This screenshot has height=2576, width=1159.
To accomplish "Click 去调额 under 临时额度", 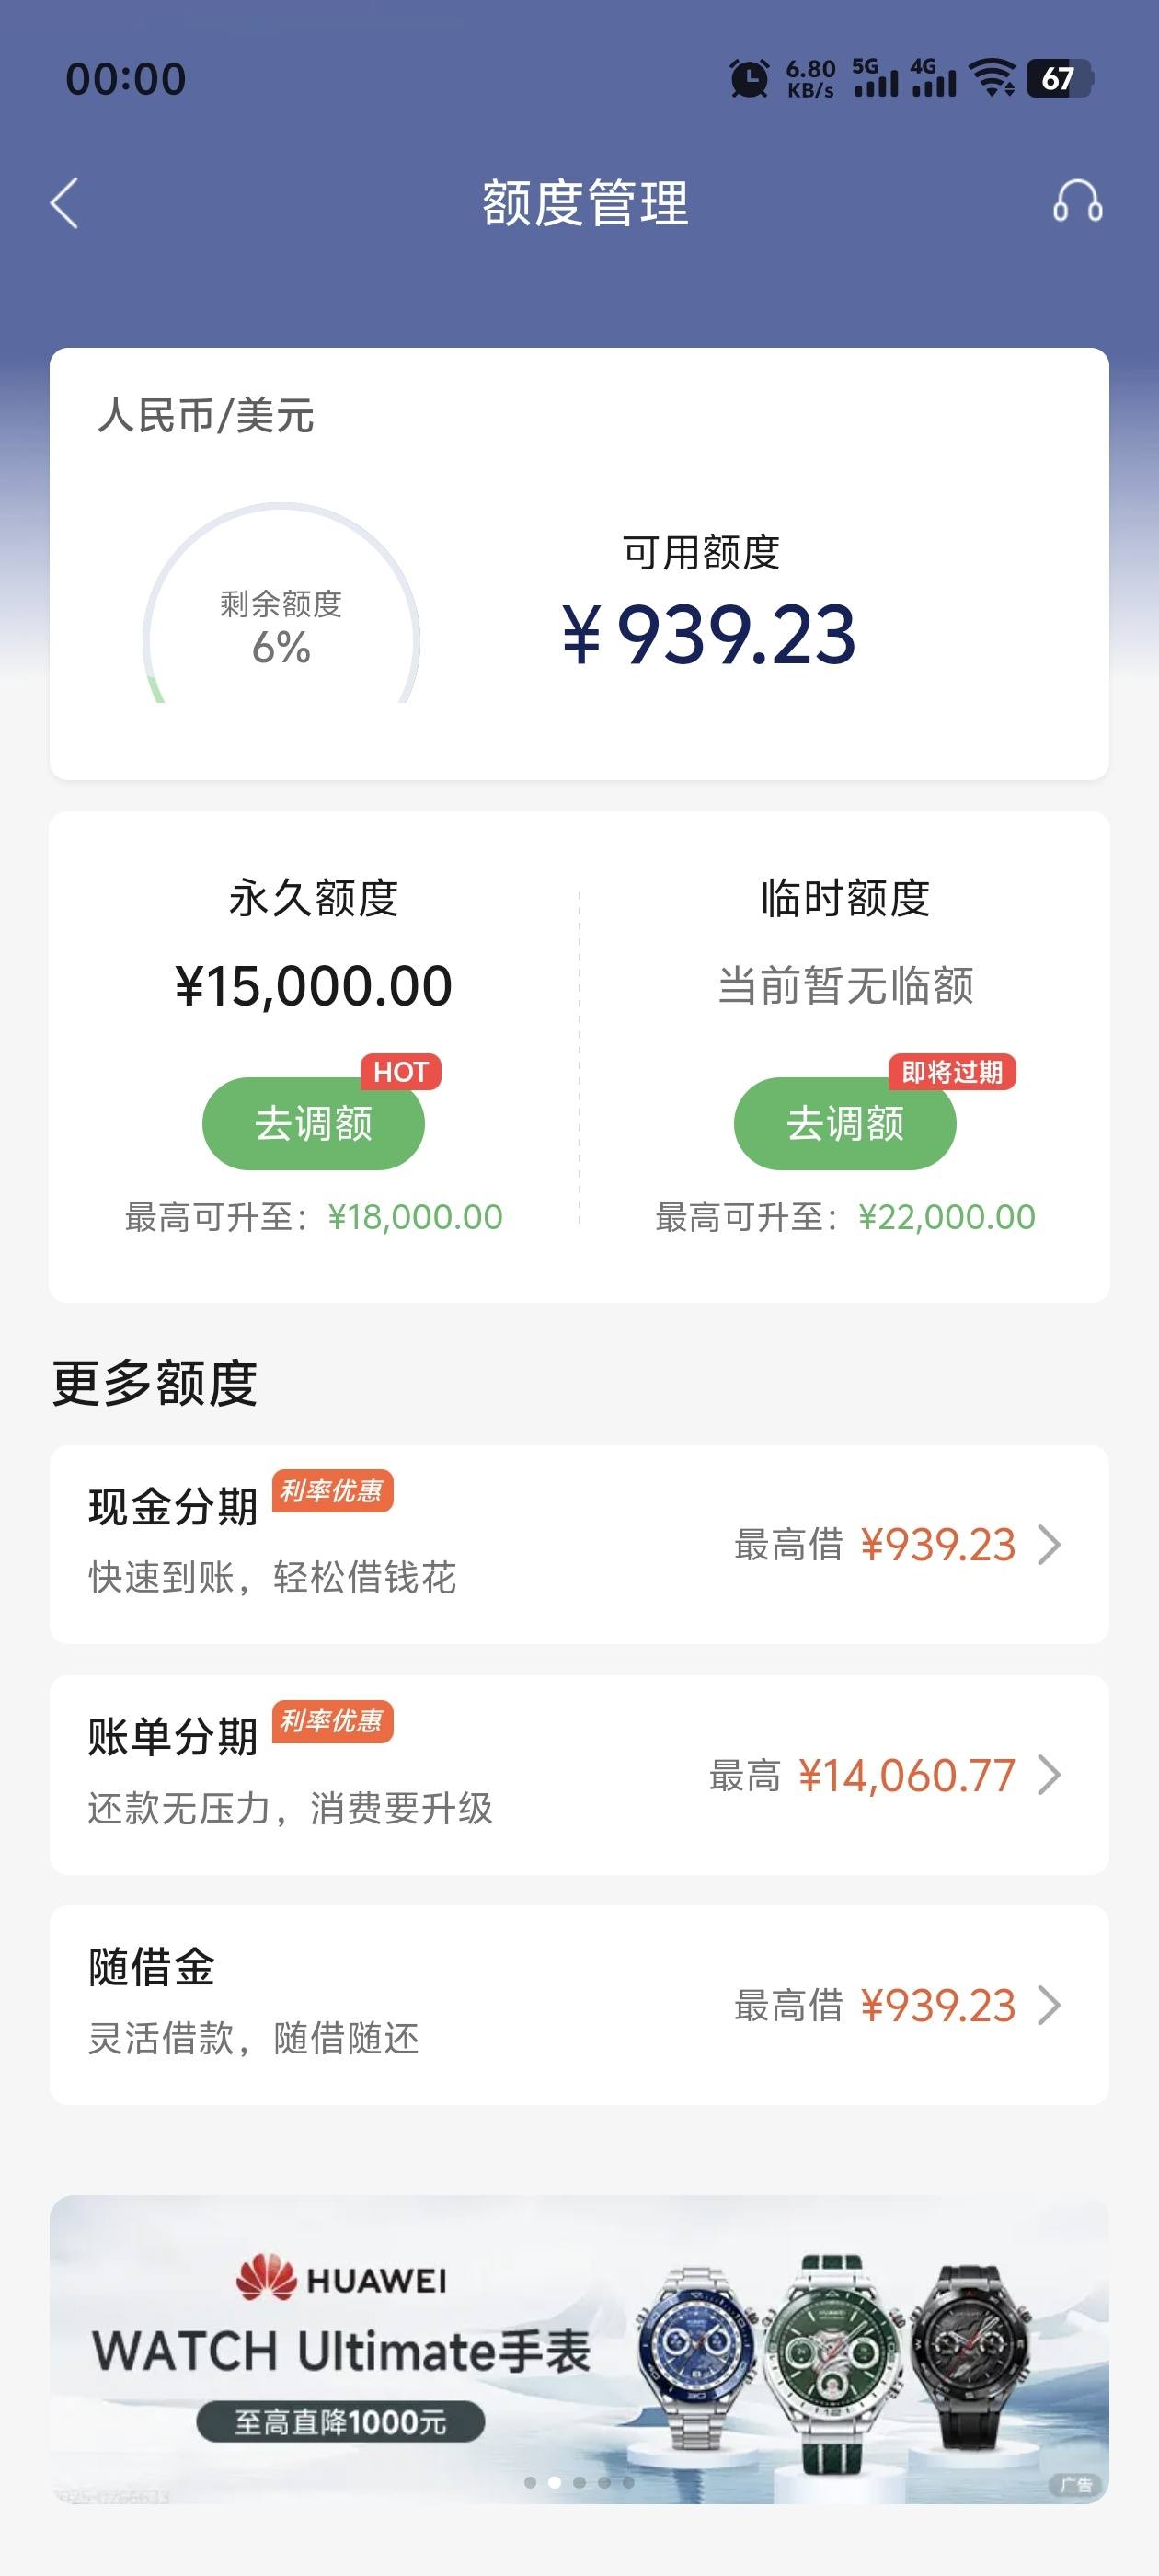I will click(x=845, y=1123).
